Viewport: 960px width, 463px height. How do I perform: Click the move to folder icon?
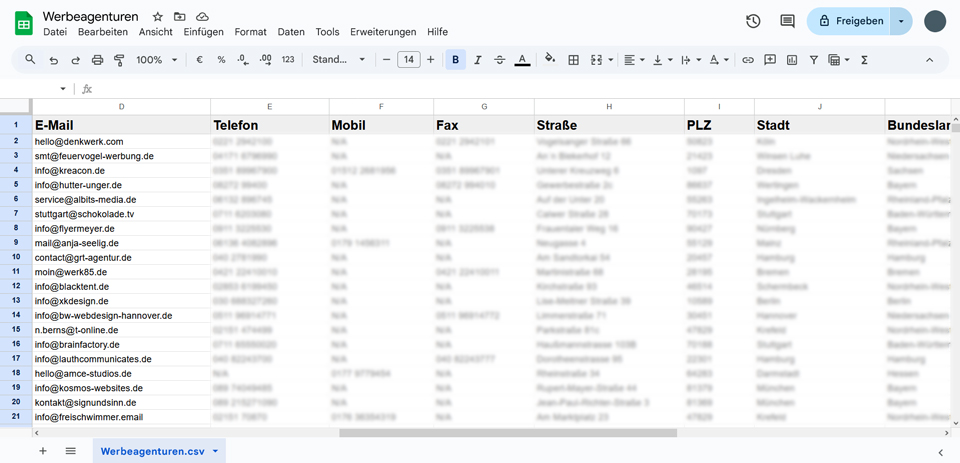pos(179,17)
